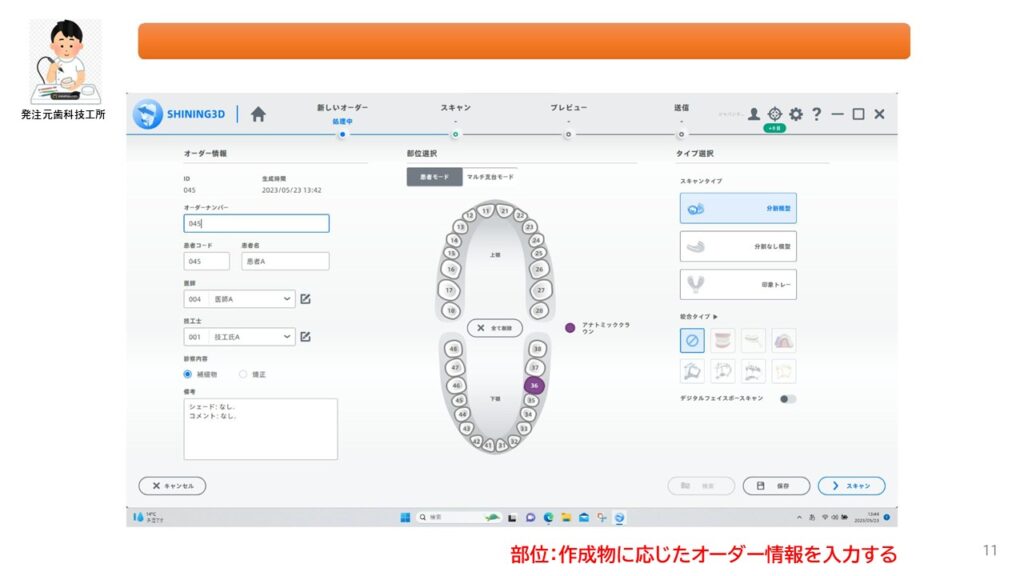This screenshot has height=576, width=1024.
Task: Expand the 咬合タイプ arrow
Action: pyautogui.click(x=716, y=317)
